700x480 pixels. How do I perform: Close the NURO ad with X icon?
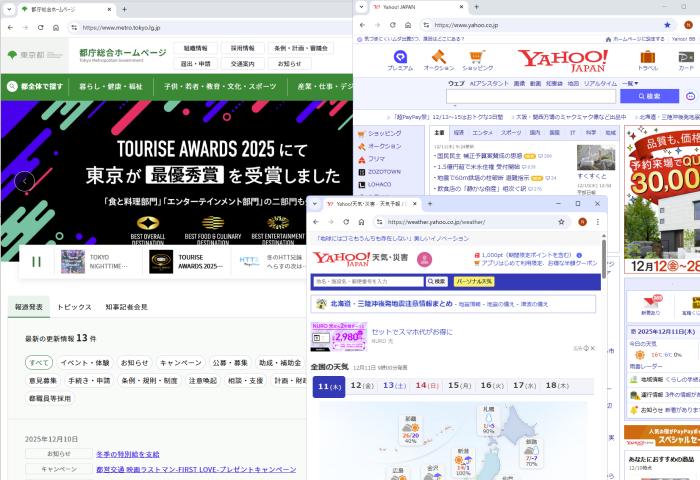tap(593, 348)
